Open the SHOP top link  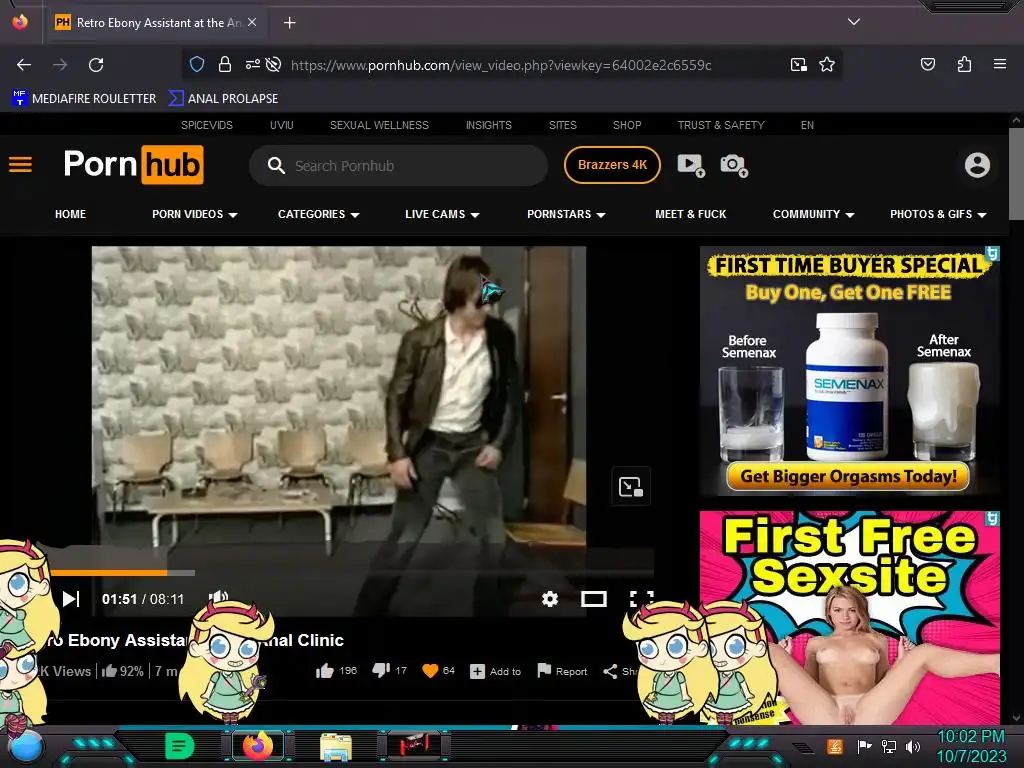[627, 125]
